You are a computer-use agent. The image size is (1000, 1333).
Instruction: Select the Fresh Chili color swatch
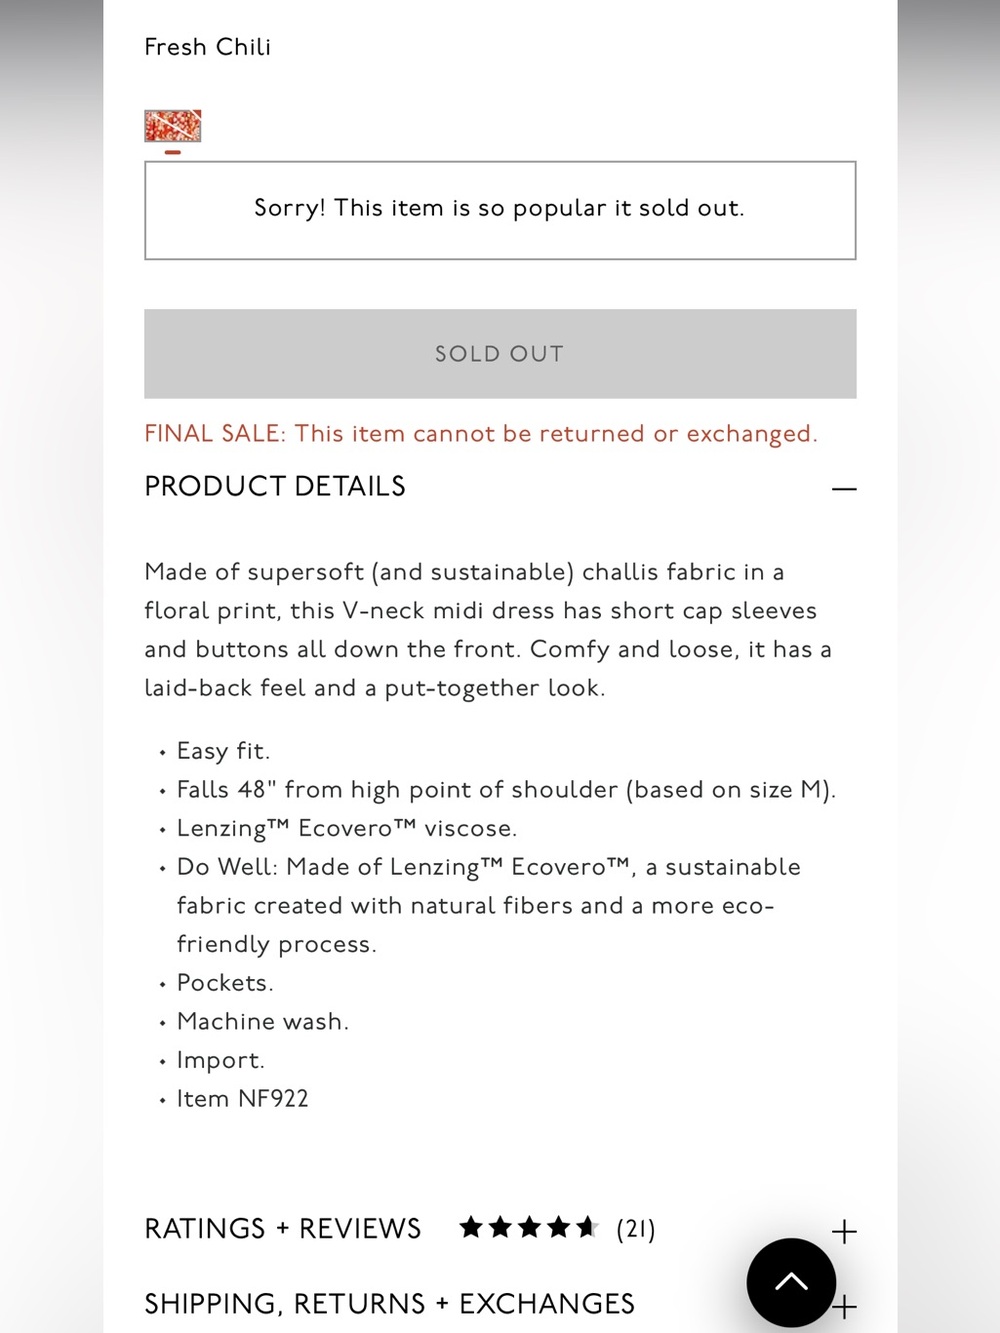tap(173, 126)
